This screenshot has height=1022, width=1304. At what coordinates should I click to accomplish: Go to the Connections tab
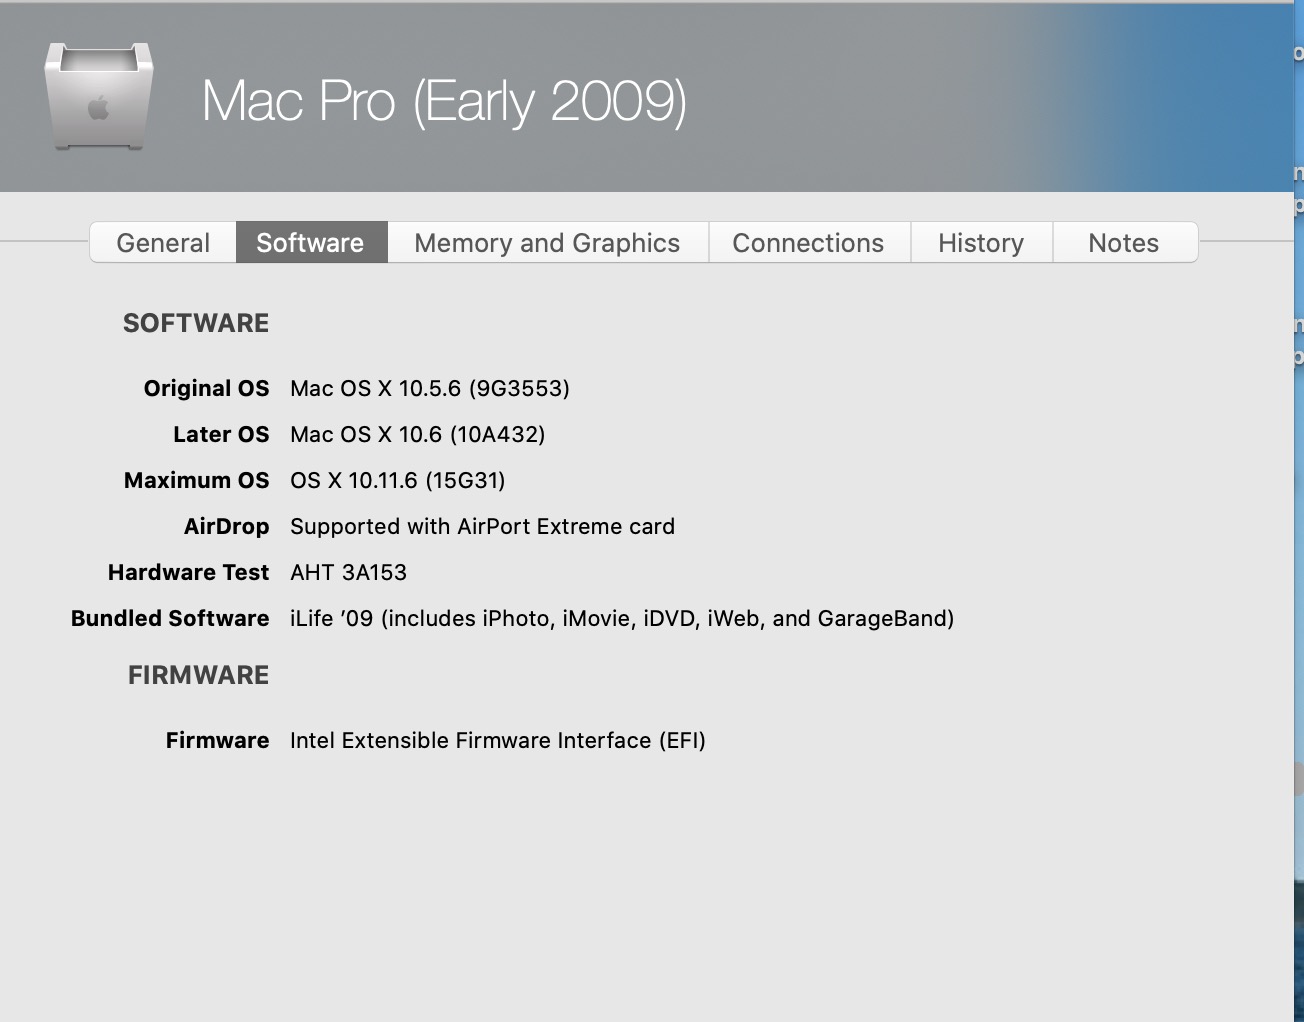[808, 243]
